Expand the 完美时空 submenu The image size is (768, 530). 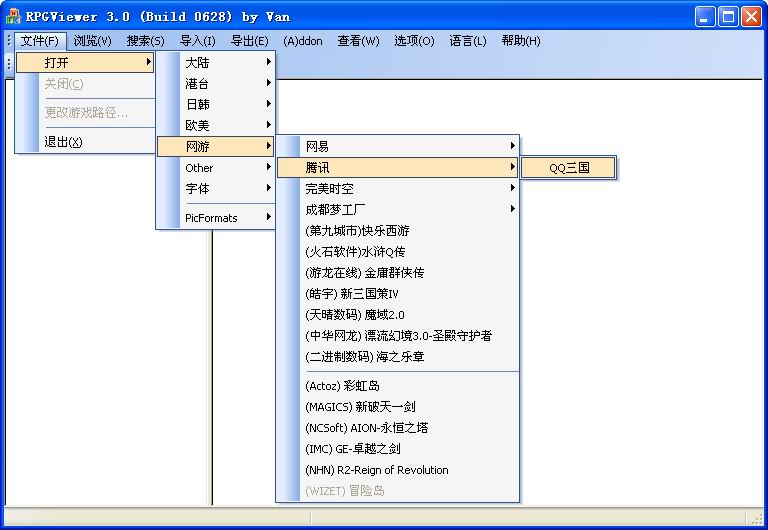(397, 189)
